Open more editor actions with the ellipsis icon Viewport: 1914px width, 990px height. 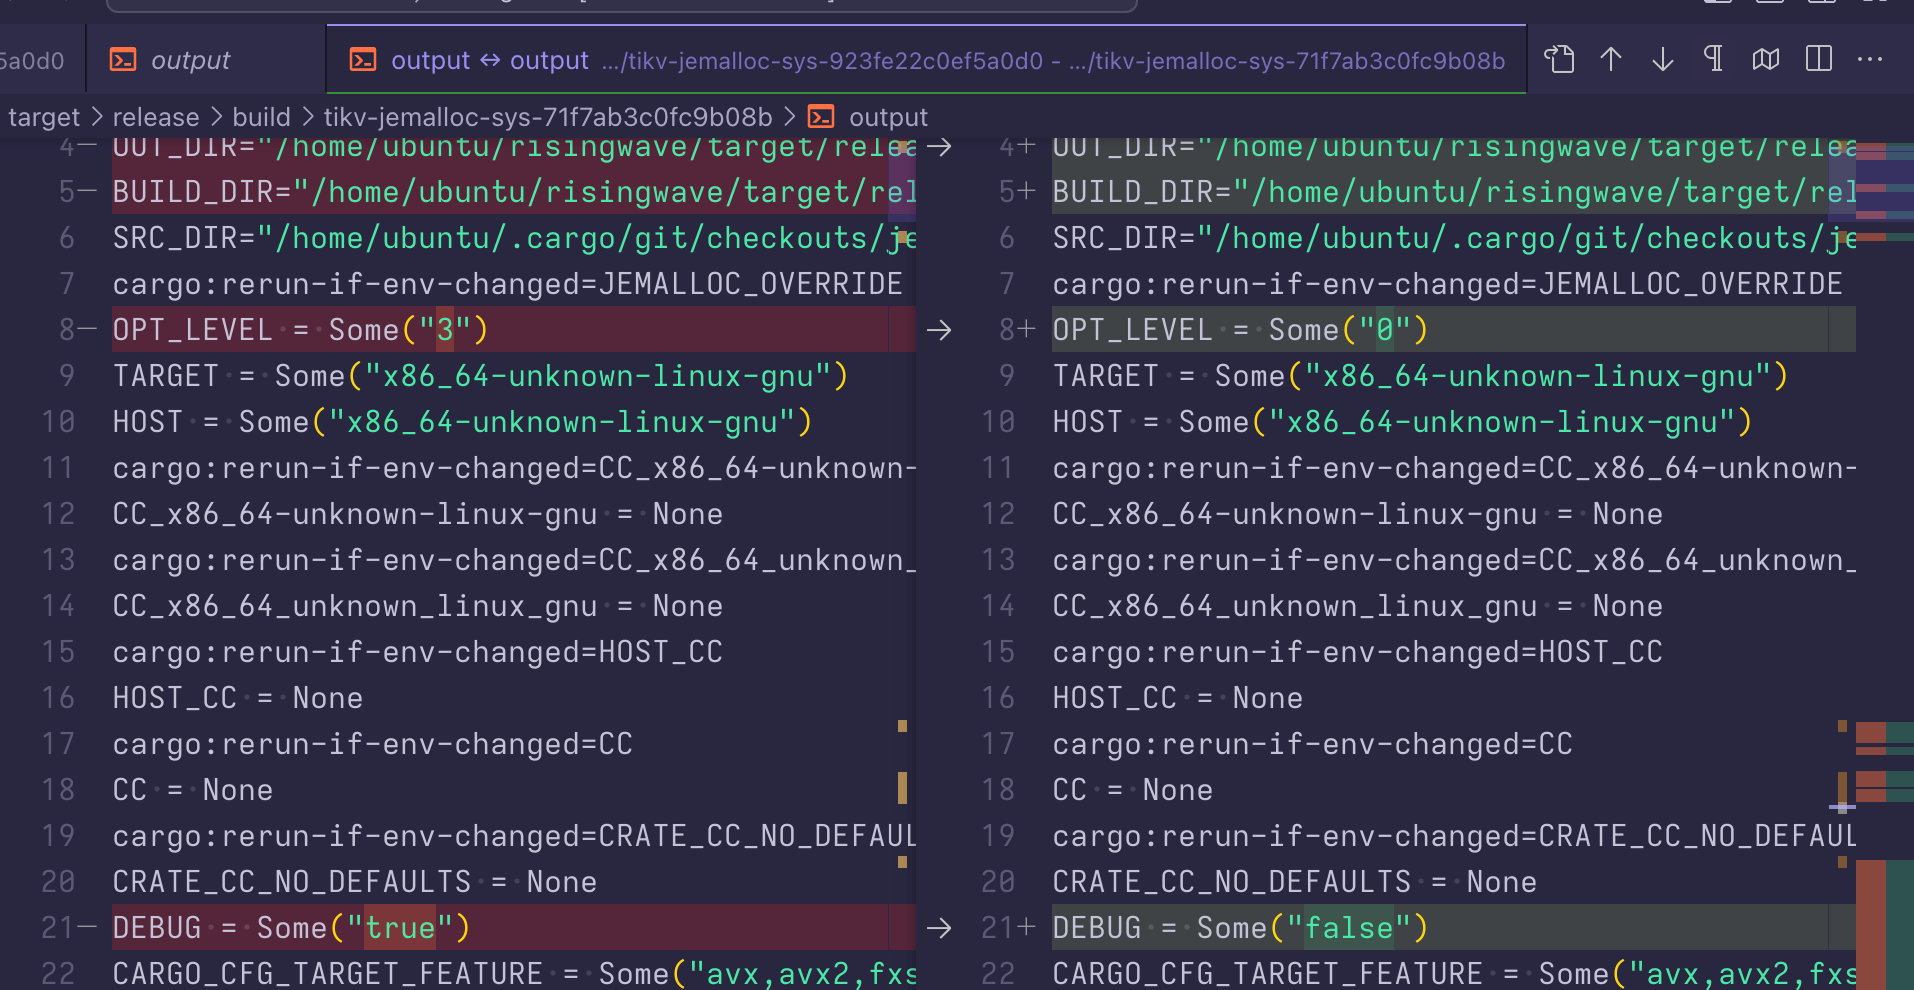1869,60
